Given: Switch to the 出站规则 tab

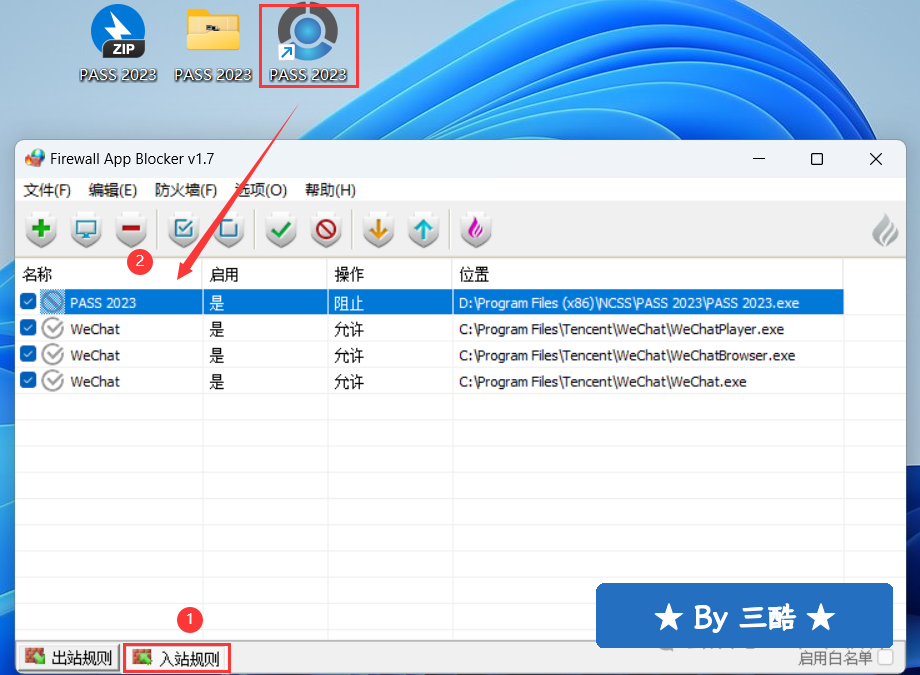Looking at the screenshot, I should coord(69,657).
